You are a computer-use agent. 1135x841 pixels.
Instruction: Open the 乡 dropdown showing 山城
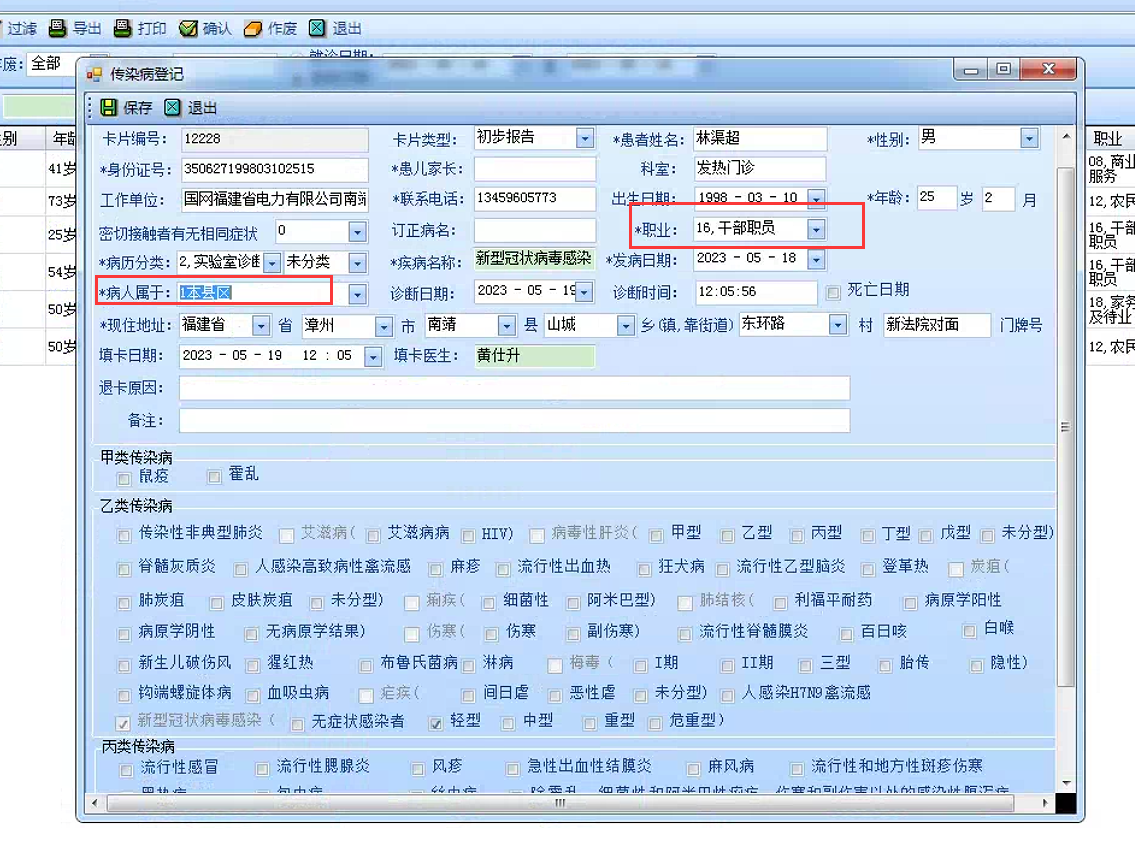point(626,326)
